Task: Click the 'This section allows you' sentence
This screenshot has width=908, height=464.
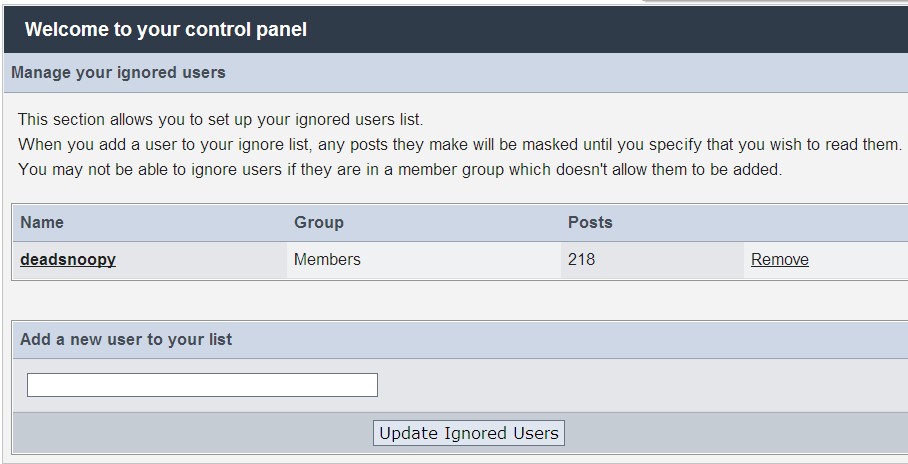Action: (x=221, y=120)
